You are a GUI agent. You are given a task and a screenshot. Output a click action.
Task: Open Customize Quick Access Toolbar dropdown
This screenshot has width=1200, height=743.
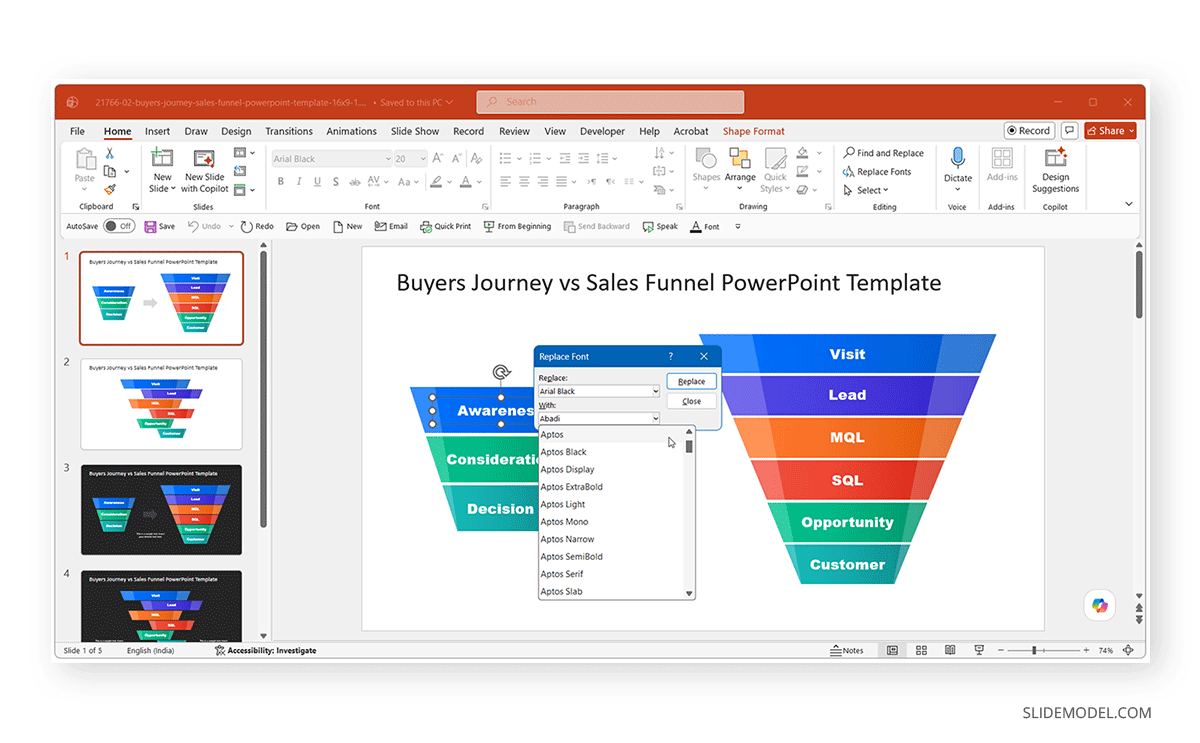pos(738,226)
